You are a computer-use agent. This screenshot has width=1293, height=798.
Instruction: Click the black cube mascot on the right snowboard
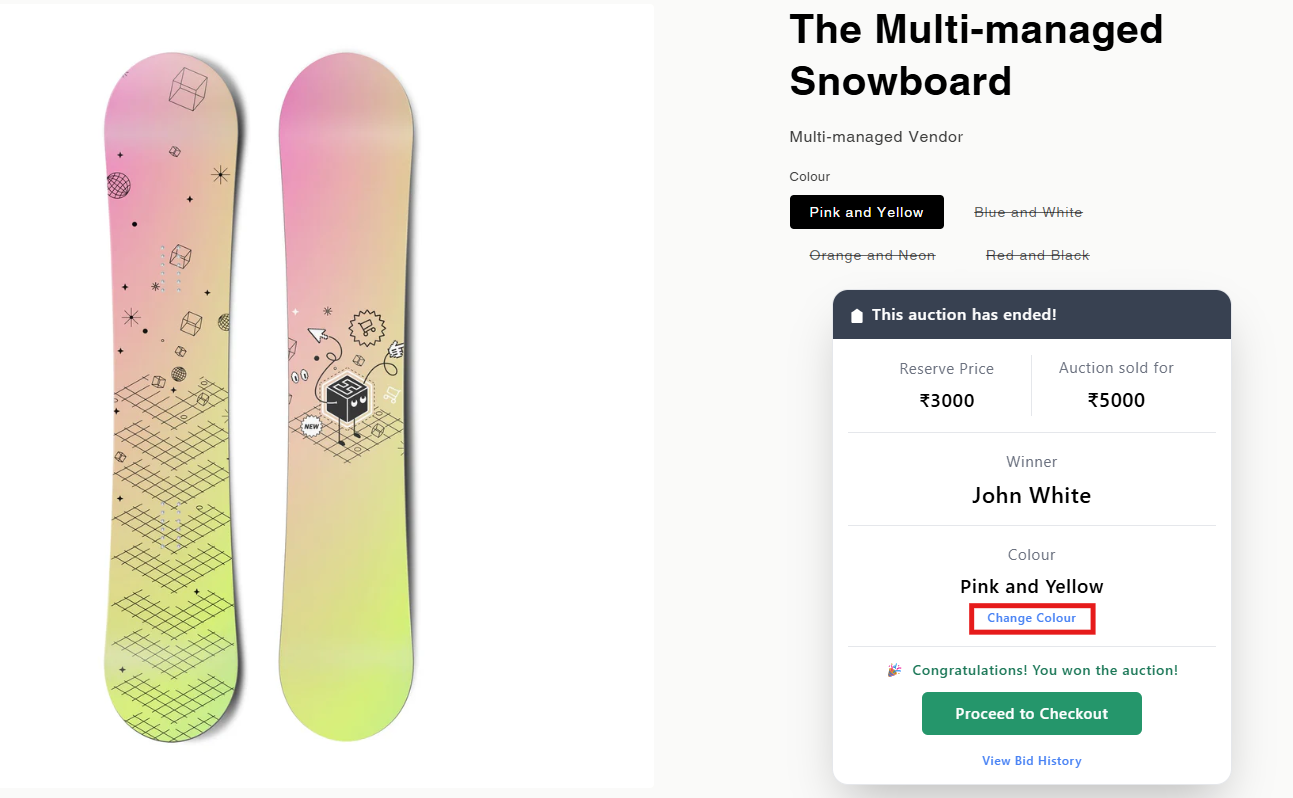pyautogui.click(x=347, y=398)
